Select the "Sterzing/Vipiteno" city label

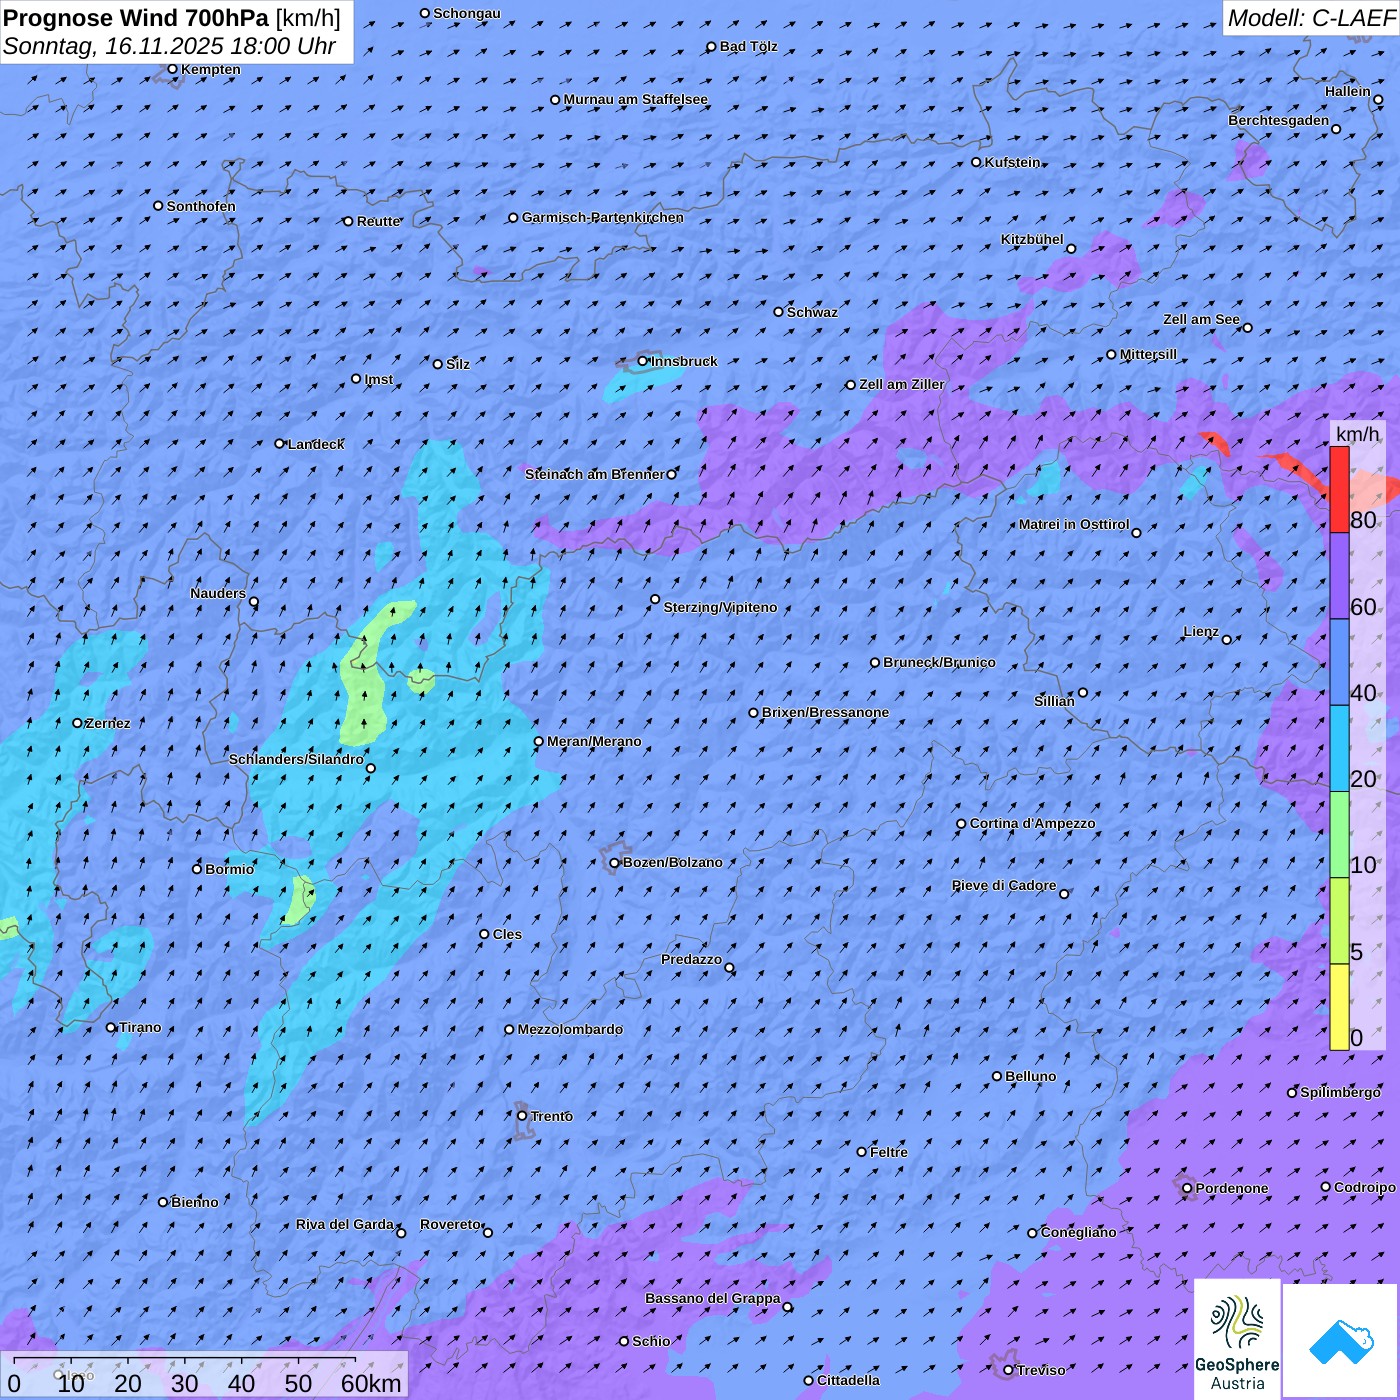pyautogui.click(x=720, y=607)
